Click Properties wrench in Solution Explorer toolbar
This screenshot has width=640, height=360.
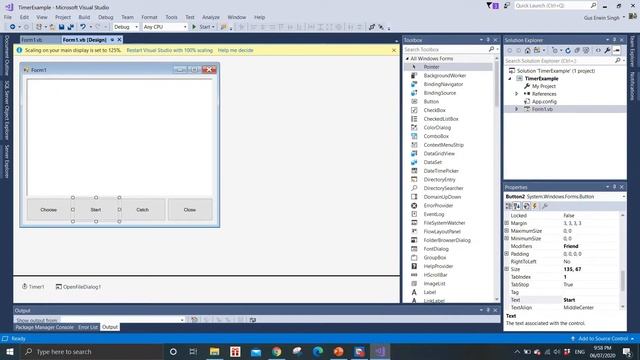coord(607,51)
